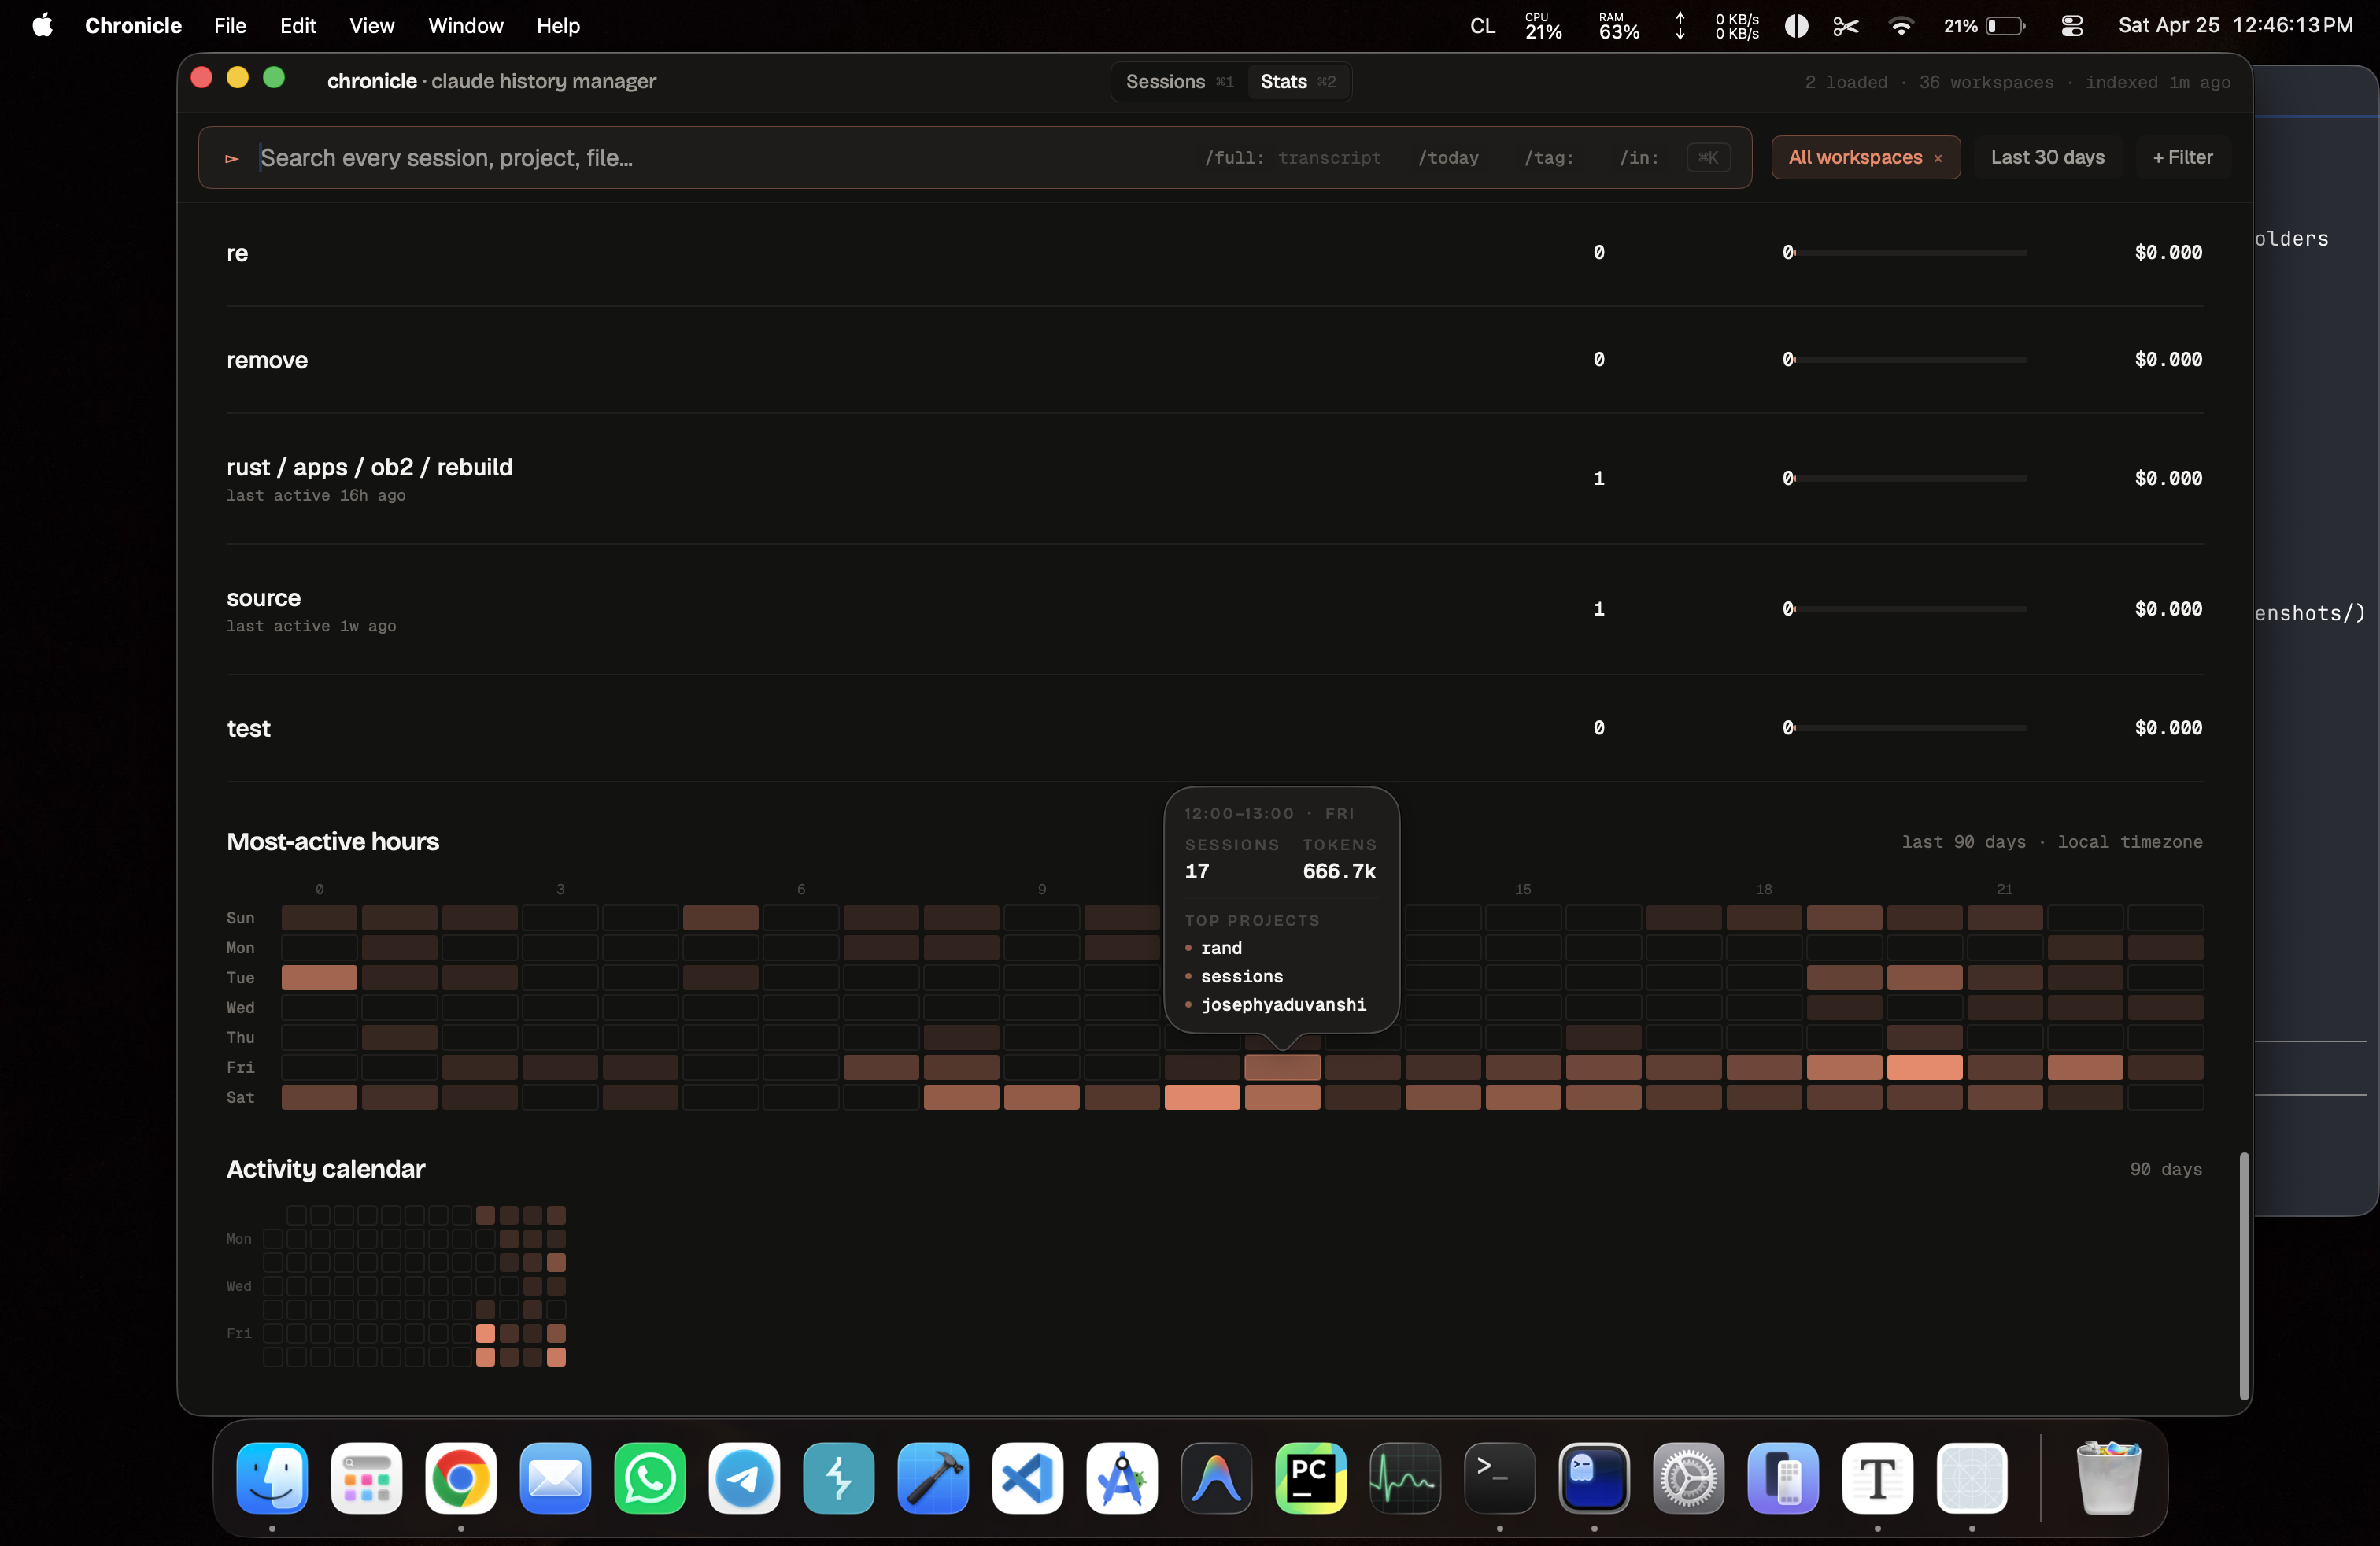The height and width of the screenshot is (1546, 2380).
Task: Click the CPU usage menu bar indicator
Action: (x=1543, y=26)
